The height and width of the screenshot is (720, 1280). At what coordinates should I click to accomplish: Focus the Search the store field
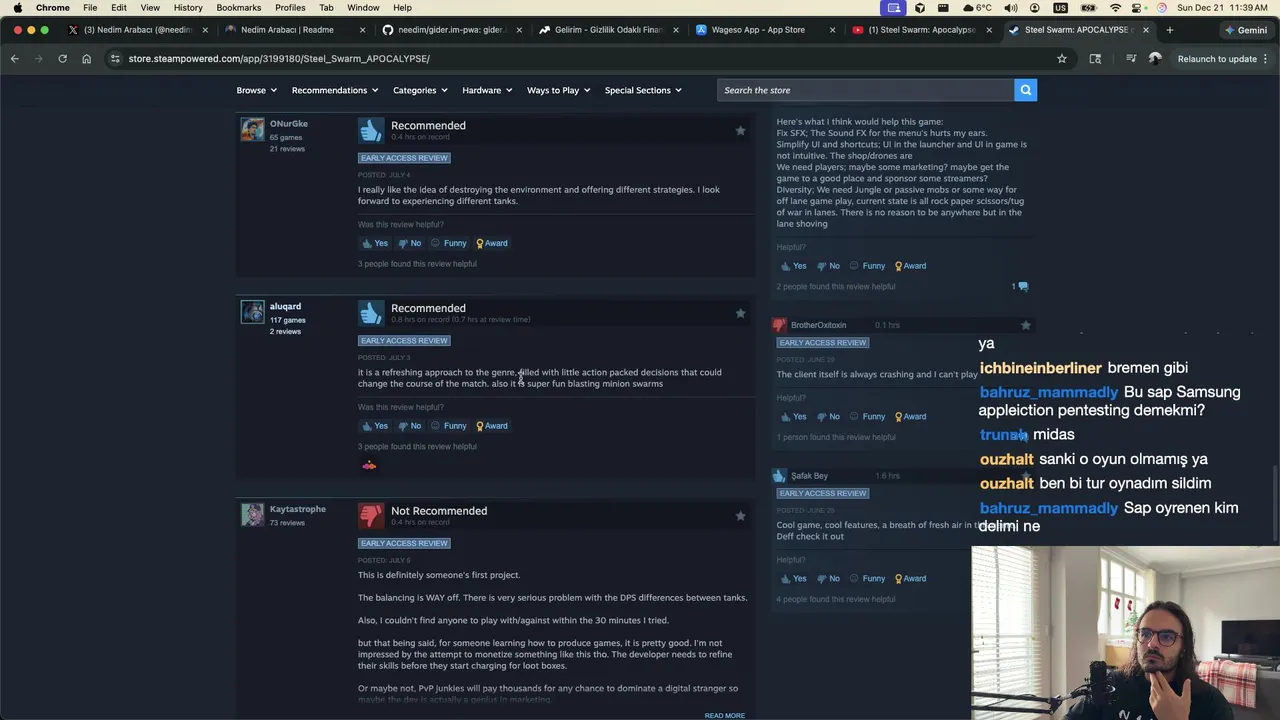(x=865, y=90)
